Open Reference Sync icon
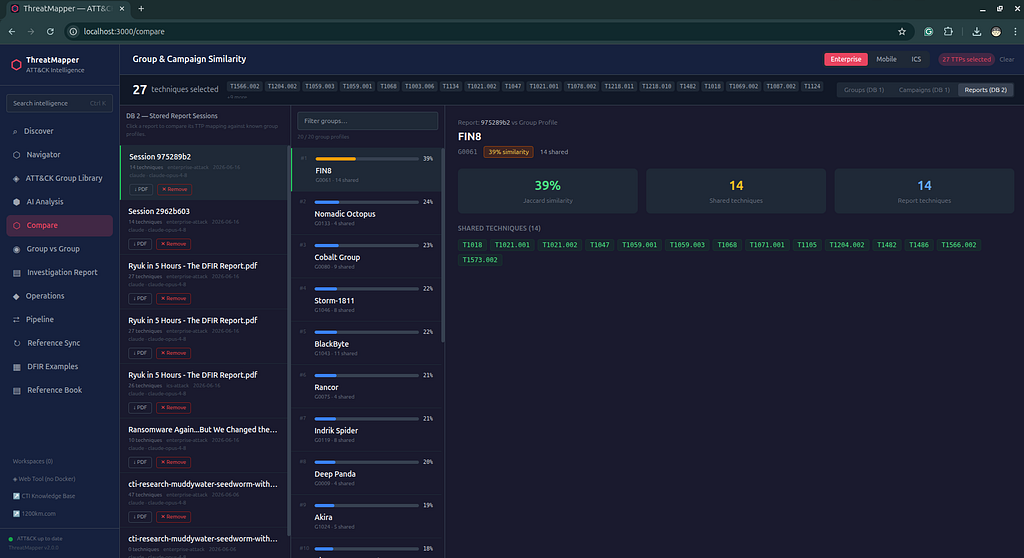The width and height of the screenshot is (1024, 558). [16, 343]
